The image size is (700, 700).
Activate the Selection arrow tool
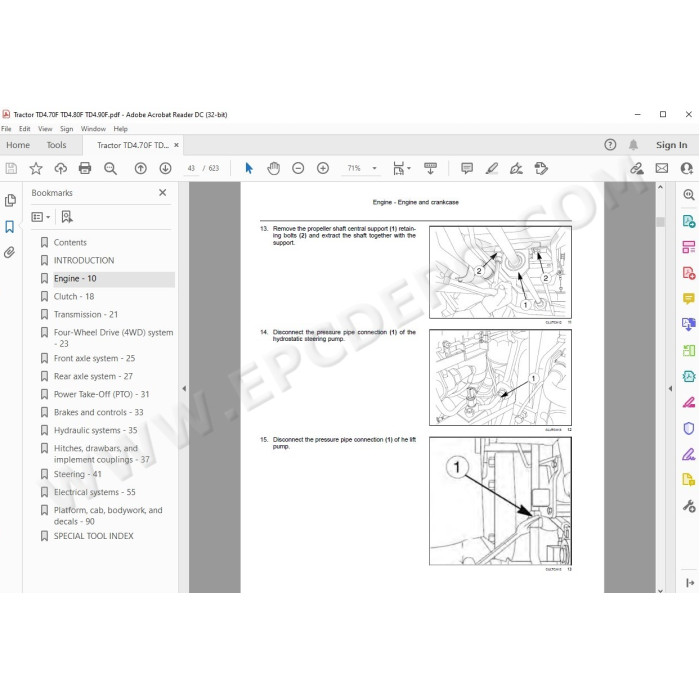pyautogui.click(x=249, y=168)
